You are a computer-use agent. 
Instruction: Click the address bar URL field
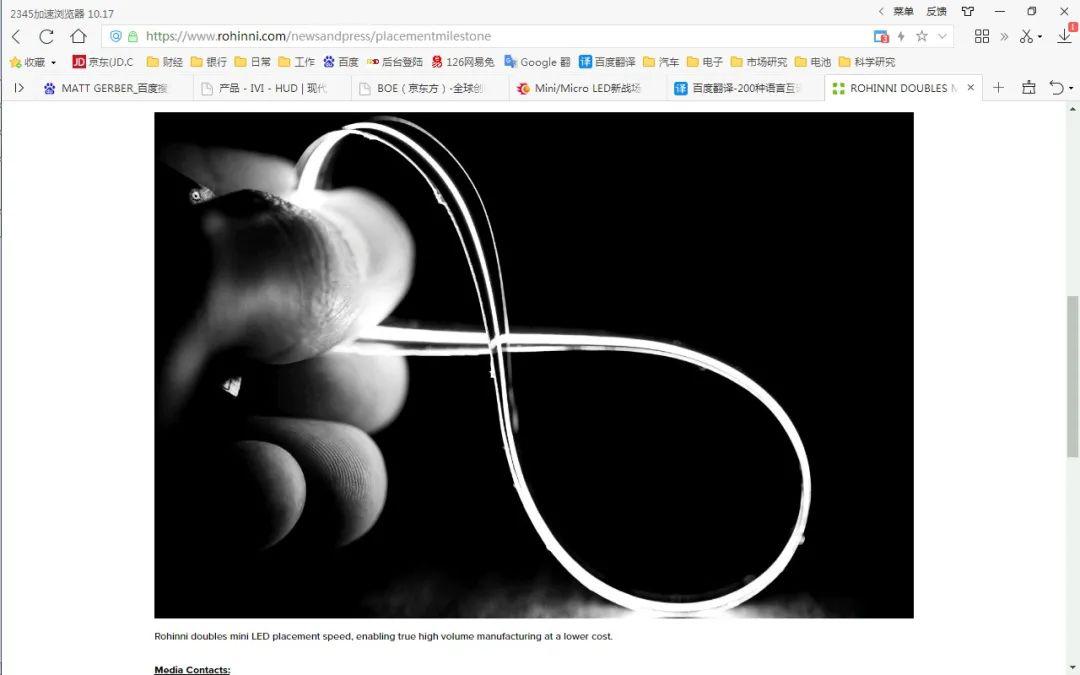point(500,36)
